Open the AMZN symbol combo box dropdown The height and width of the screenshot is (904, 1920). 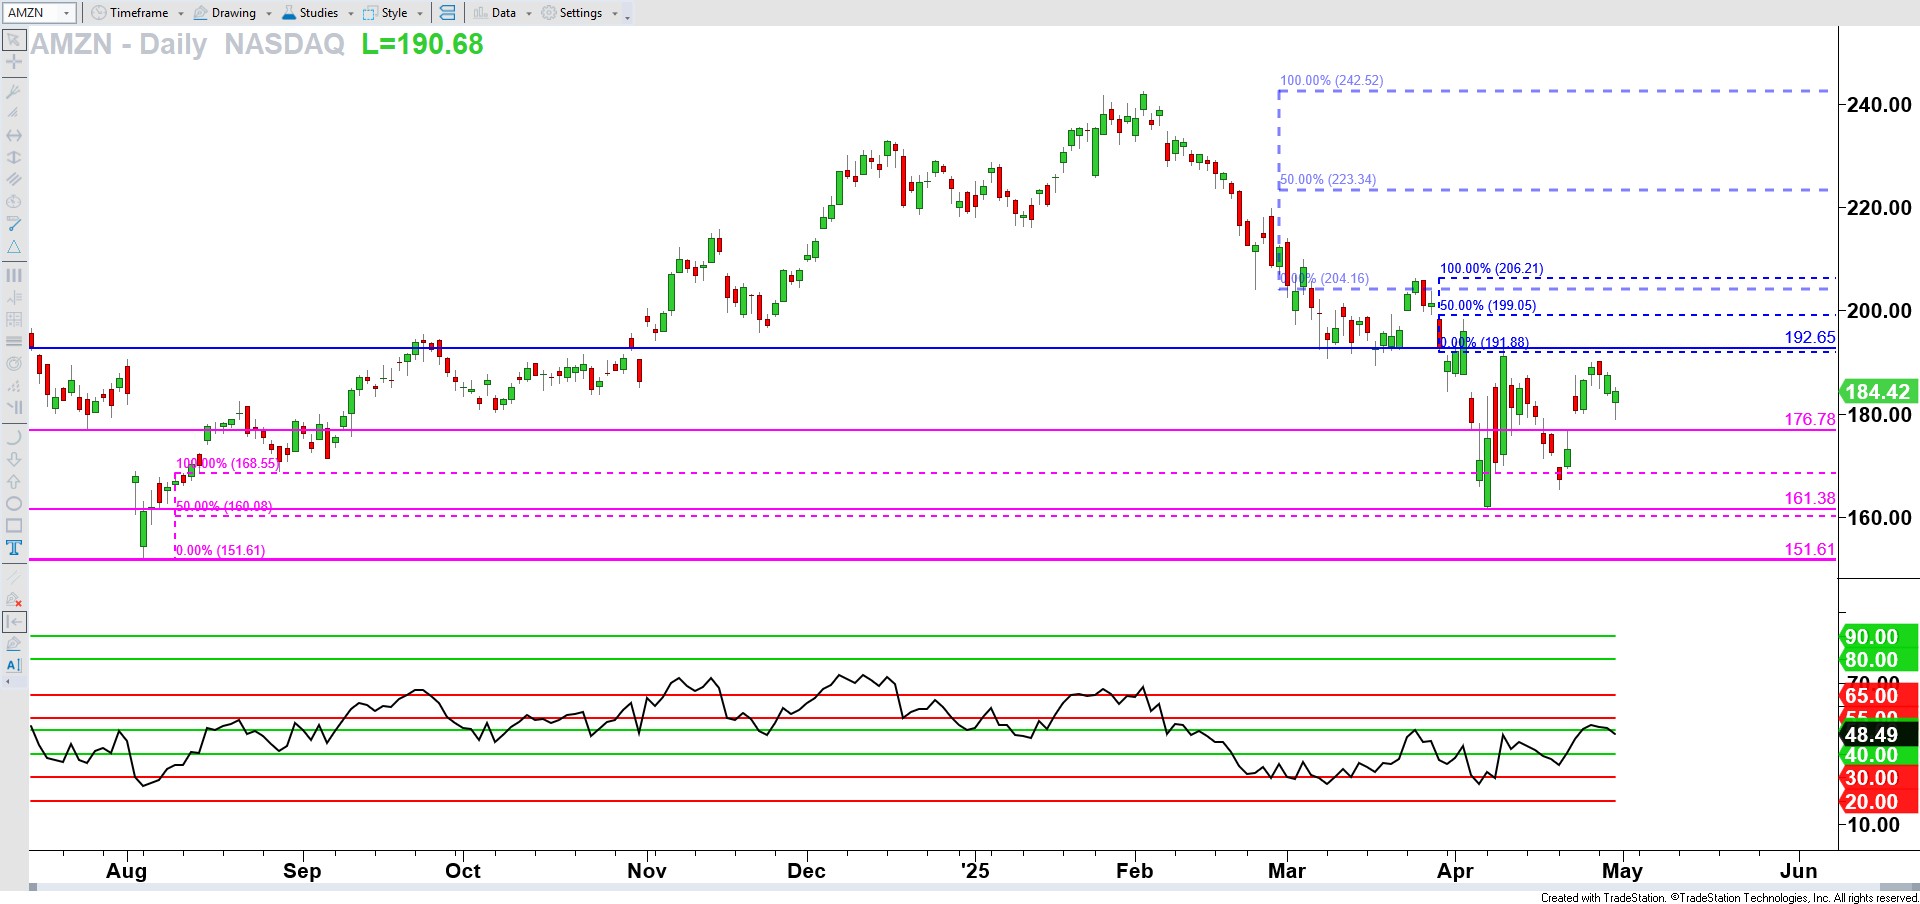coord(67,13)
